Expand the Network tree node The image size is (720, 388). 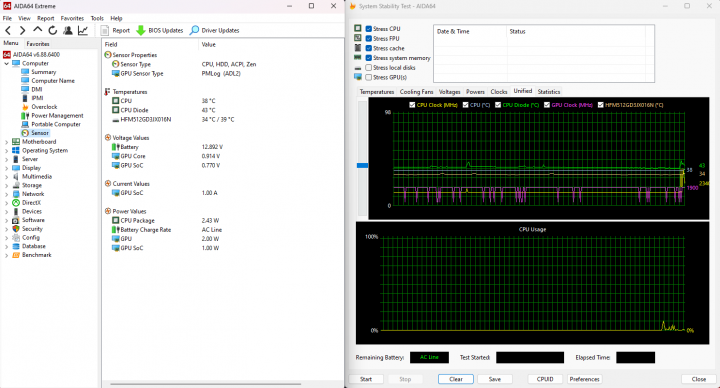pyautogui.click(x=6, y=195)
